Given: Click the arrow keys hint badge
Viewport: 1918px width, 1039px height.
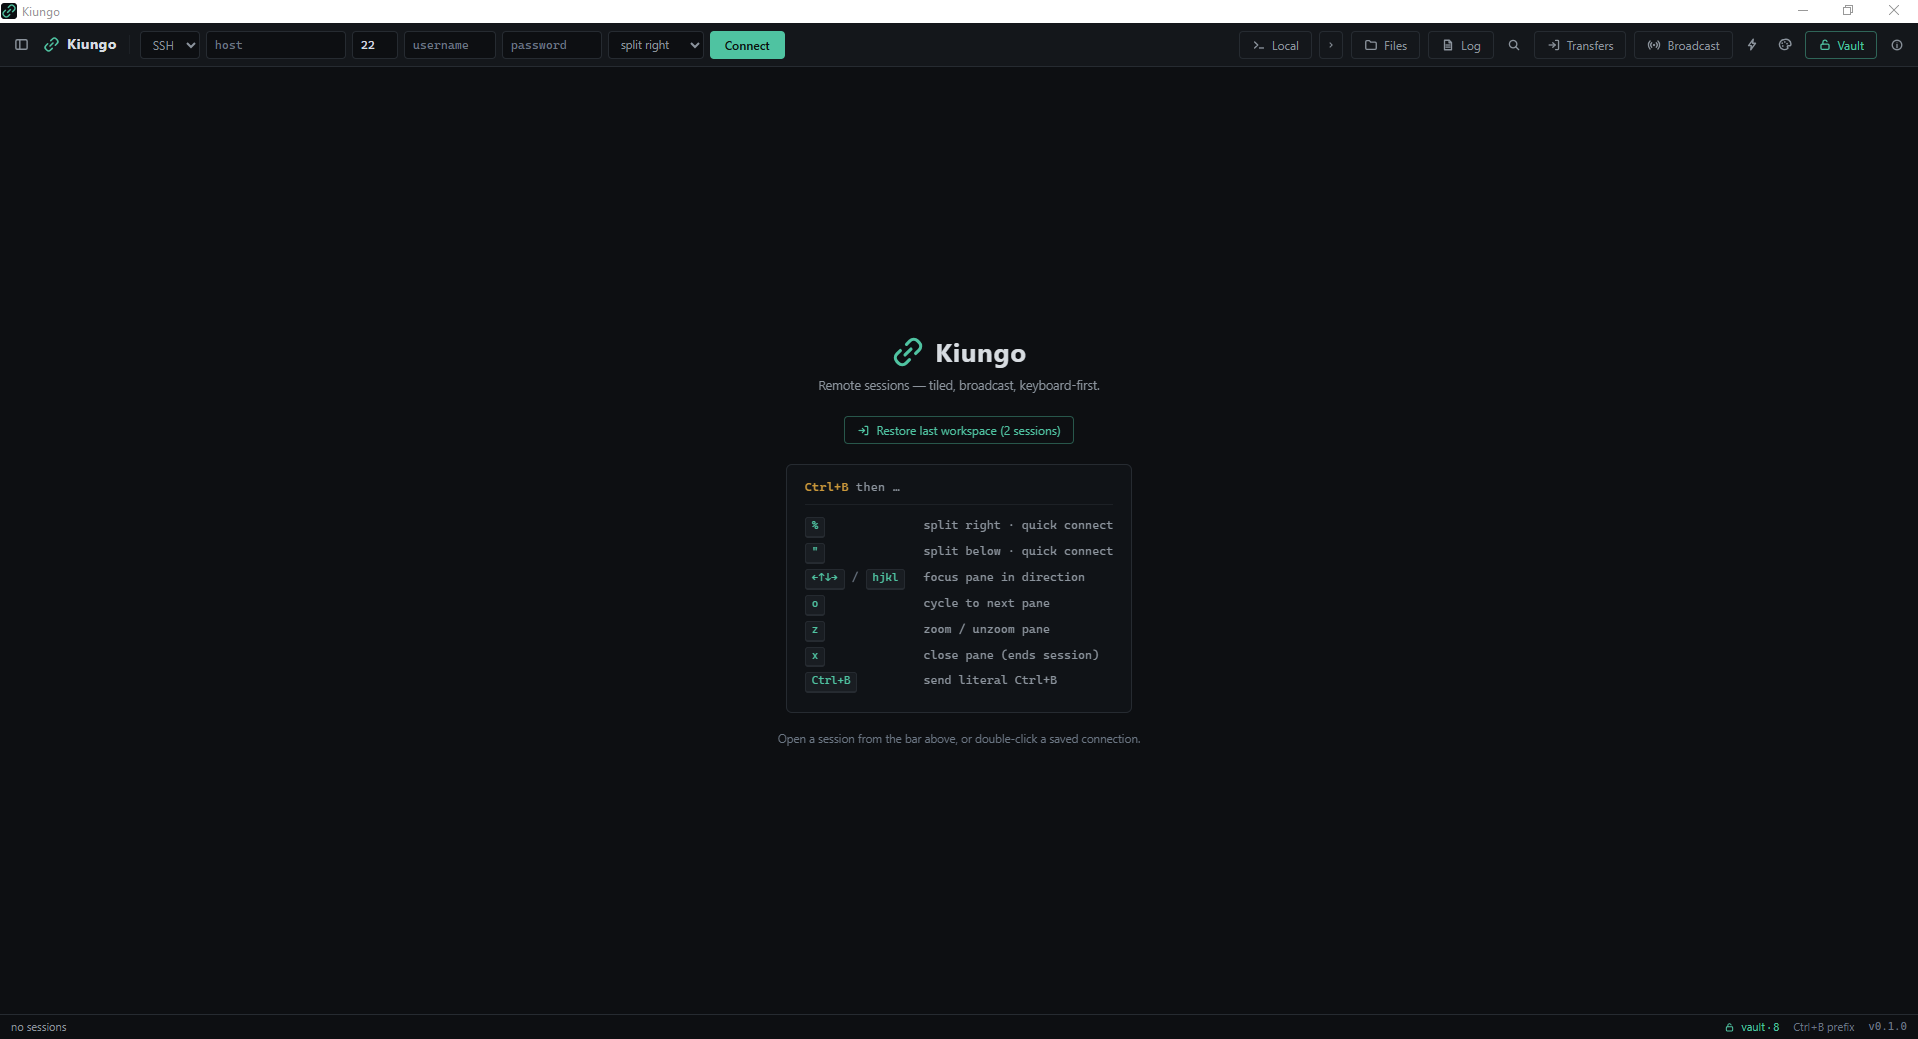Looking at the screenshot, I should tap(825, 578).
